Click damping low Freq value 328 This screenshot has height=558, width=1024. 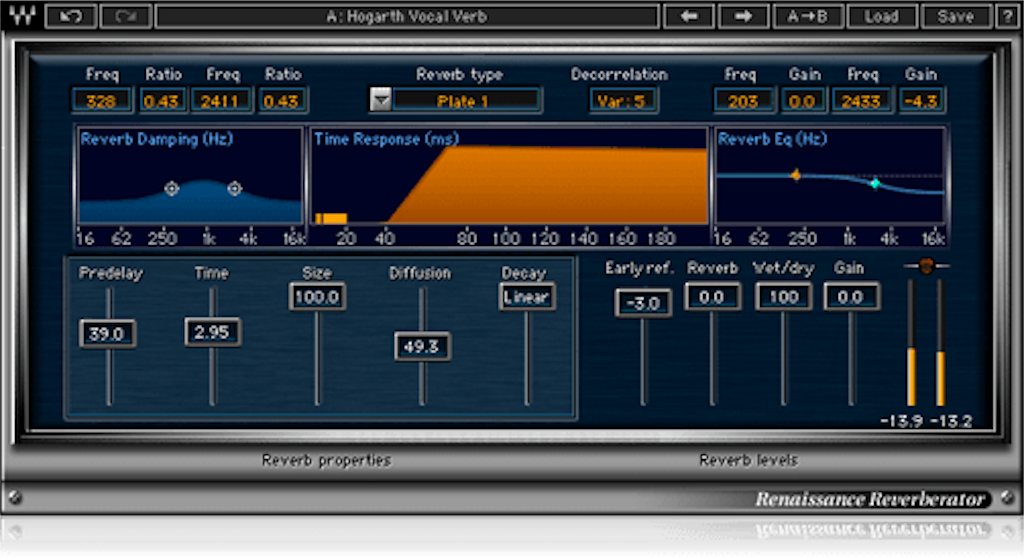(x=101, y=101)
